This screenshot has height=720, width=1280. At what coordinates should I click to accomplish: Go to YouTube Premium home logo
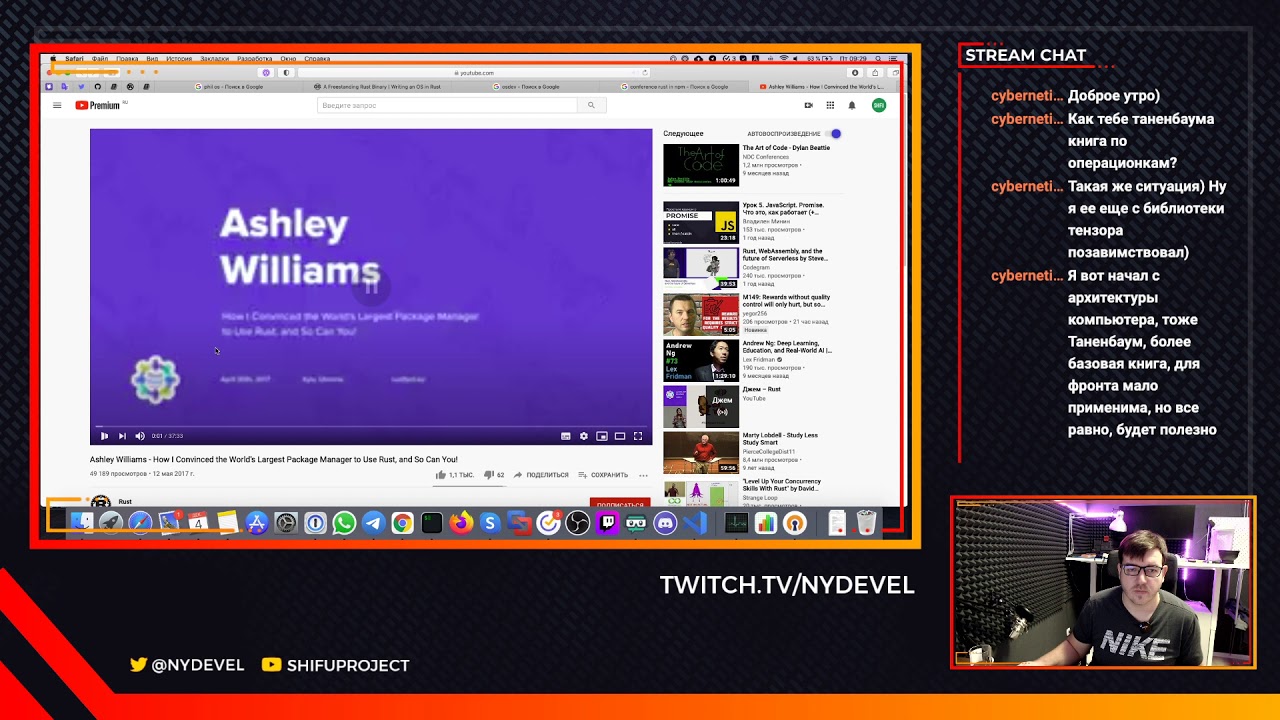[x=98, y=105]
